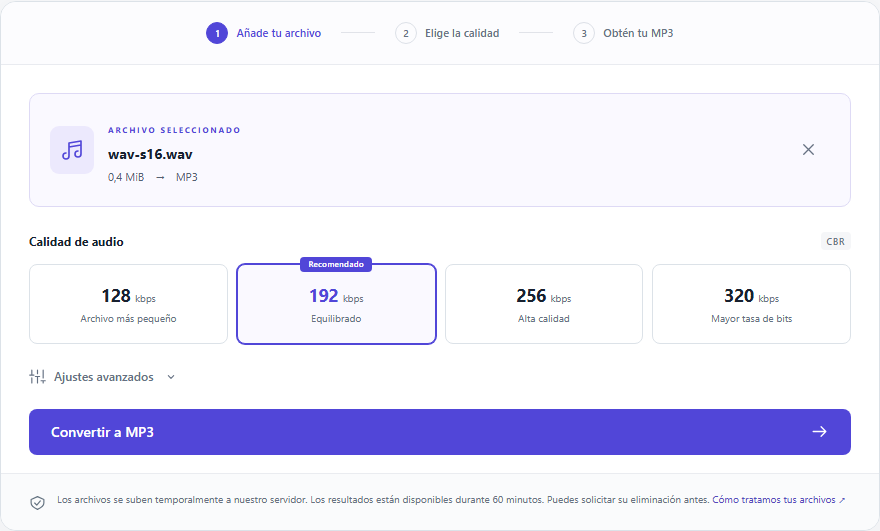Image resolution: width=880 pixels, height=531 pixels.
Task: Select the 256 kbps Alta calidad option
Action: pos(544,304)
